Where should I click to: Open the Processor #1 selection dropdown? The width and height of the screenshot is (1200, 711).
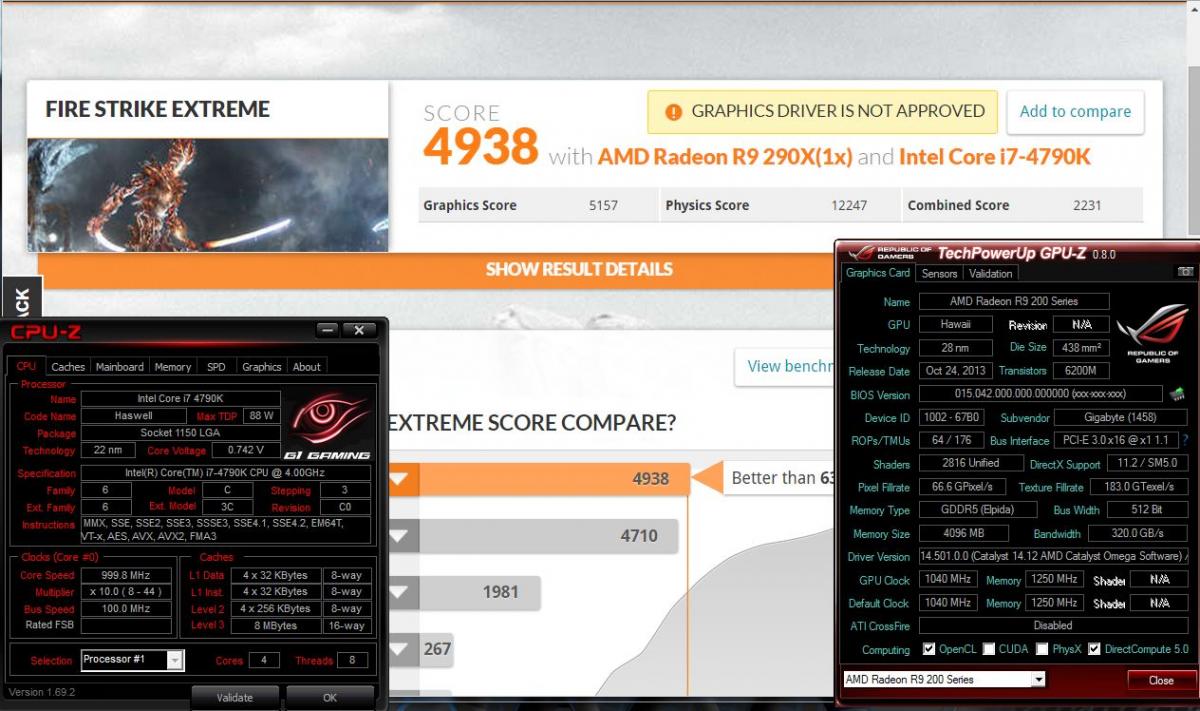click(175, 660)
